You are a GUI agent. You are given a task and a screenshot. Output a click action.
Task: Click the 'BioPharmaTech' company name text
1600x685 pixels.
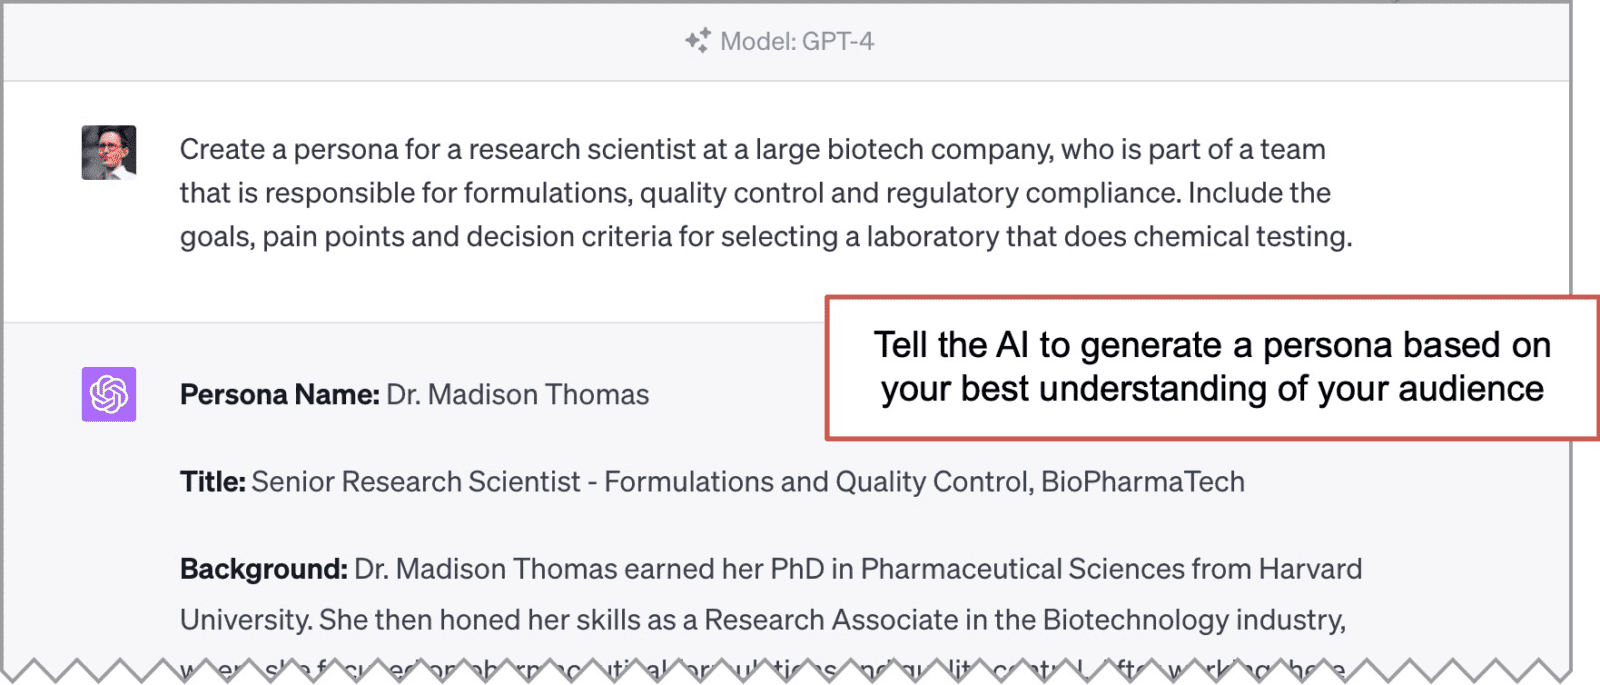1143,482
